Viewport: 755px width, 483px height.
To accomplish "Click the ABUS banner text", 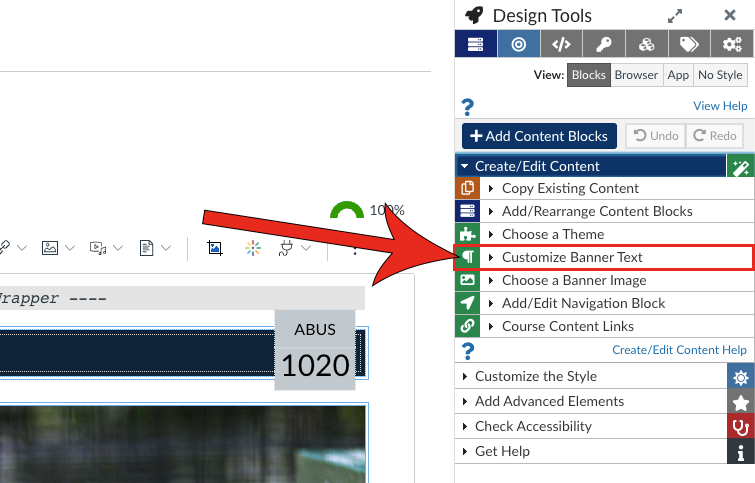I will click(x=315, y=329).
